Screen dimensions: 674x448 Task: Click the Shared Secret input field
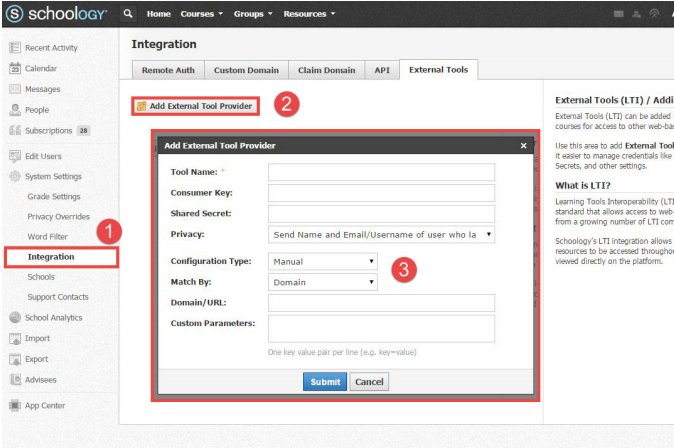(381, 214)
